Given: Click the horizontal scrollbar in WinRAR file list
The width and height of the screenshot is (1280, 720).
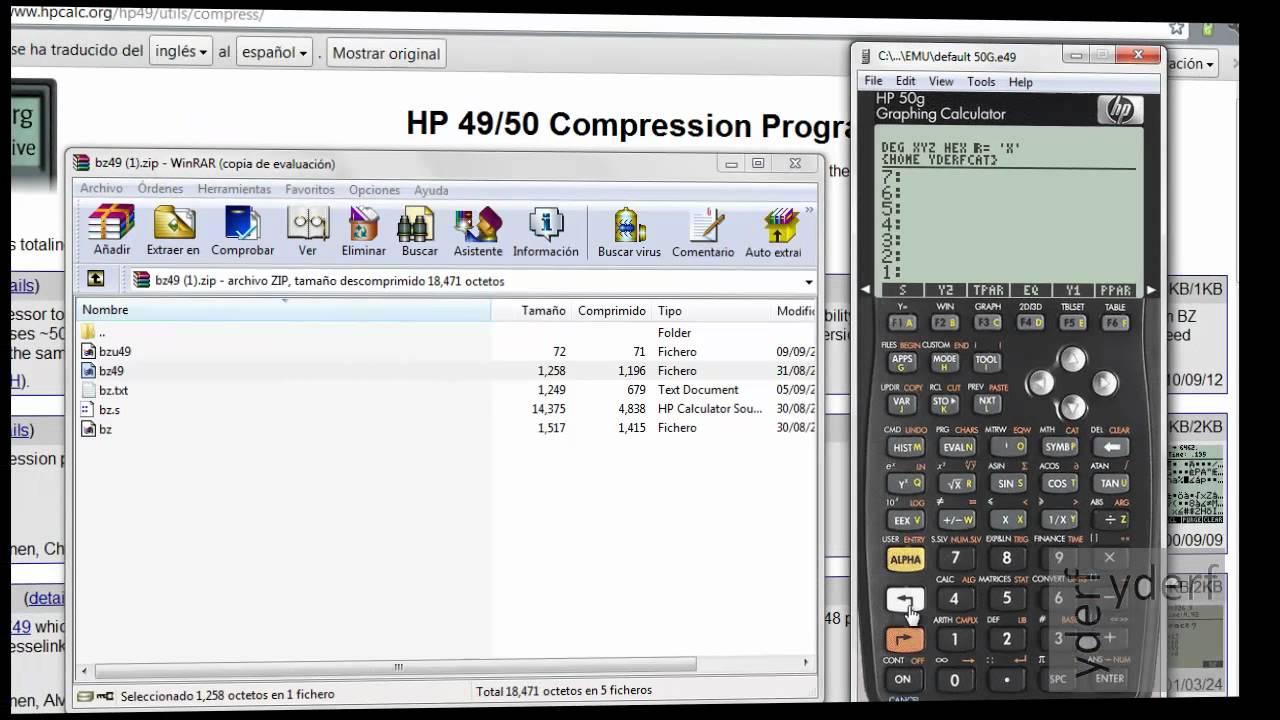Looking at the screenshot, I should pyautogui.click(x=398, y=664).
